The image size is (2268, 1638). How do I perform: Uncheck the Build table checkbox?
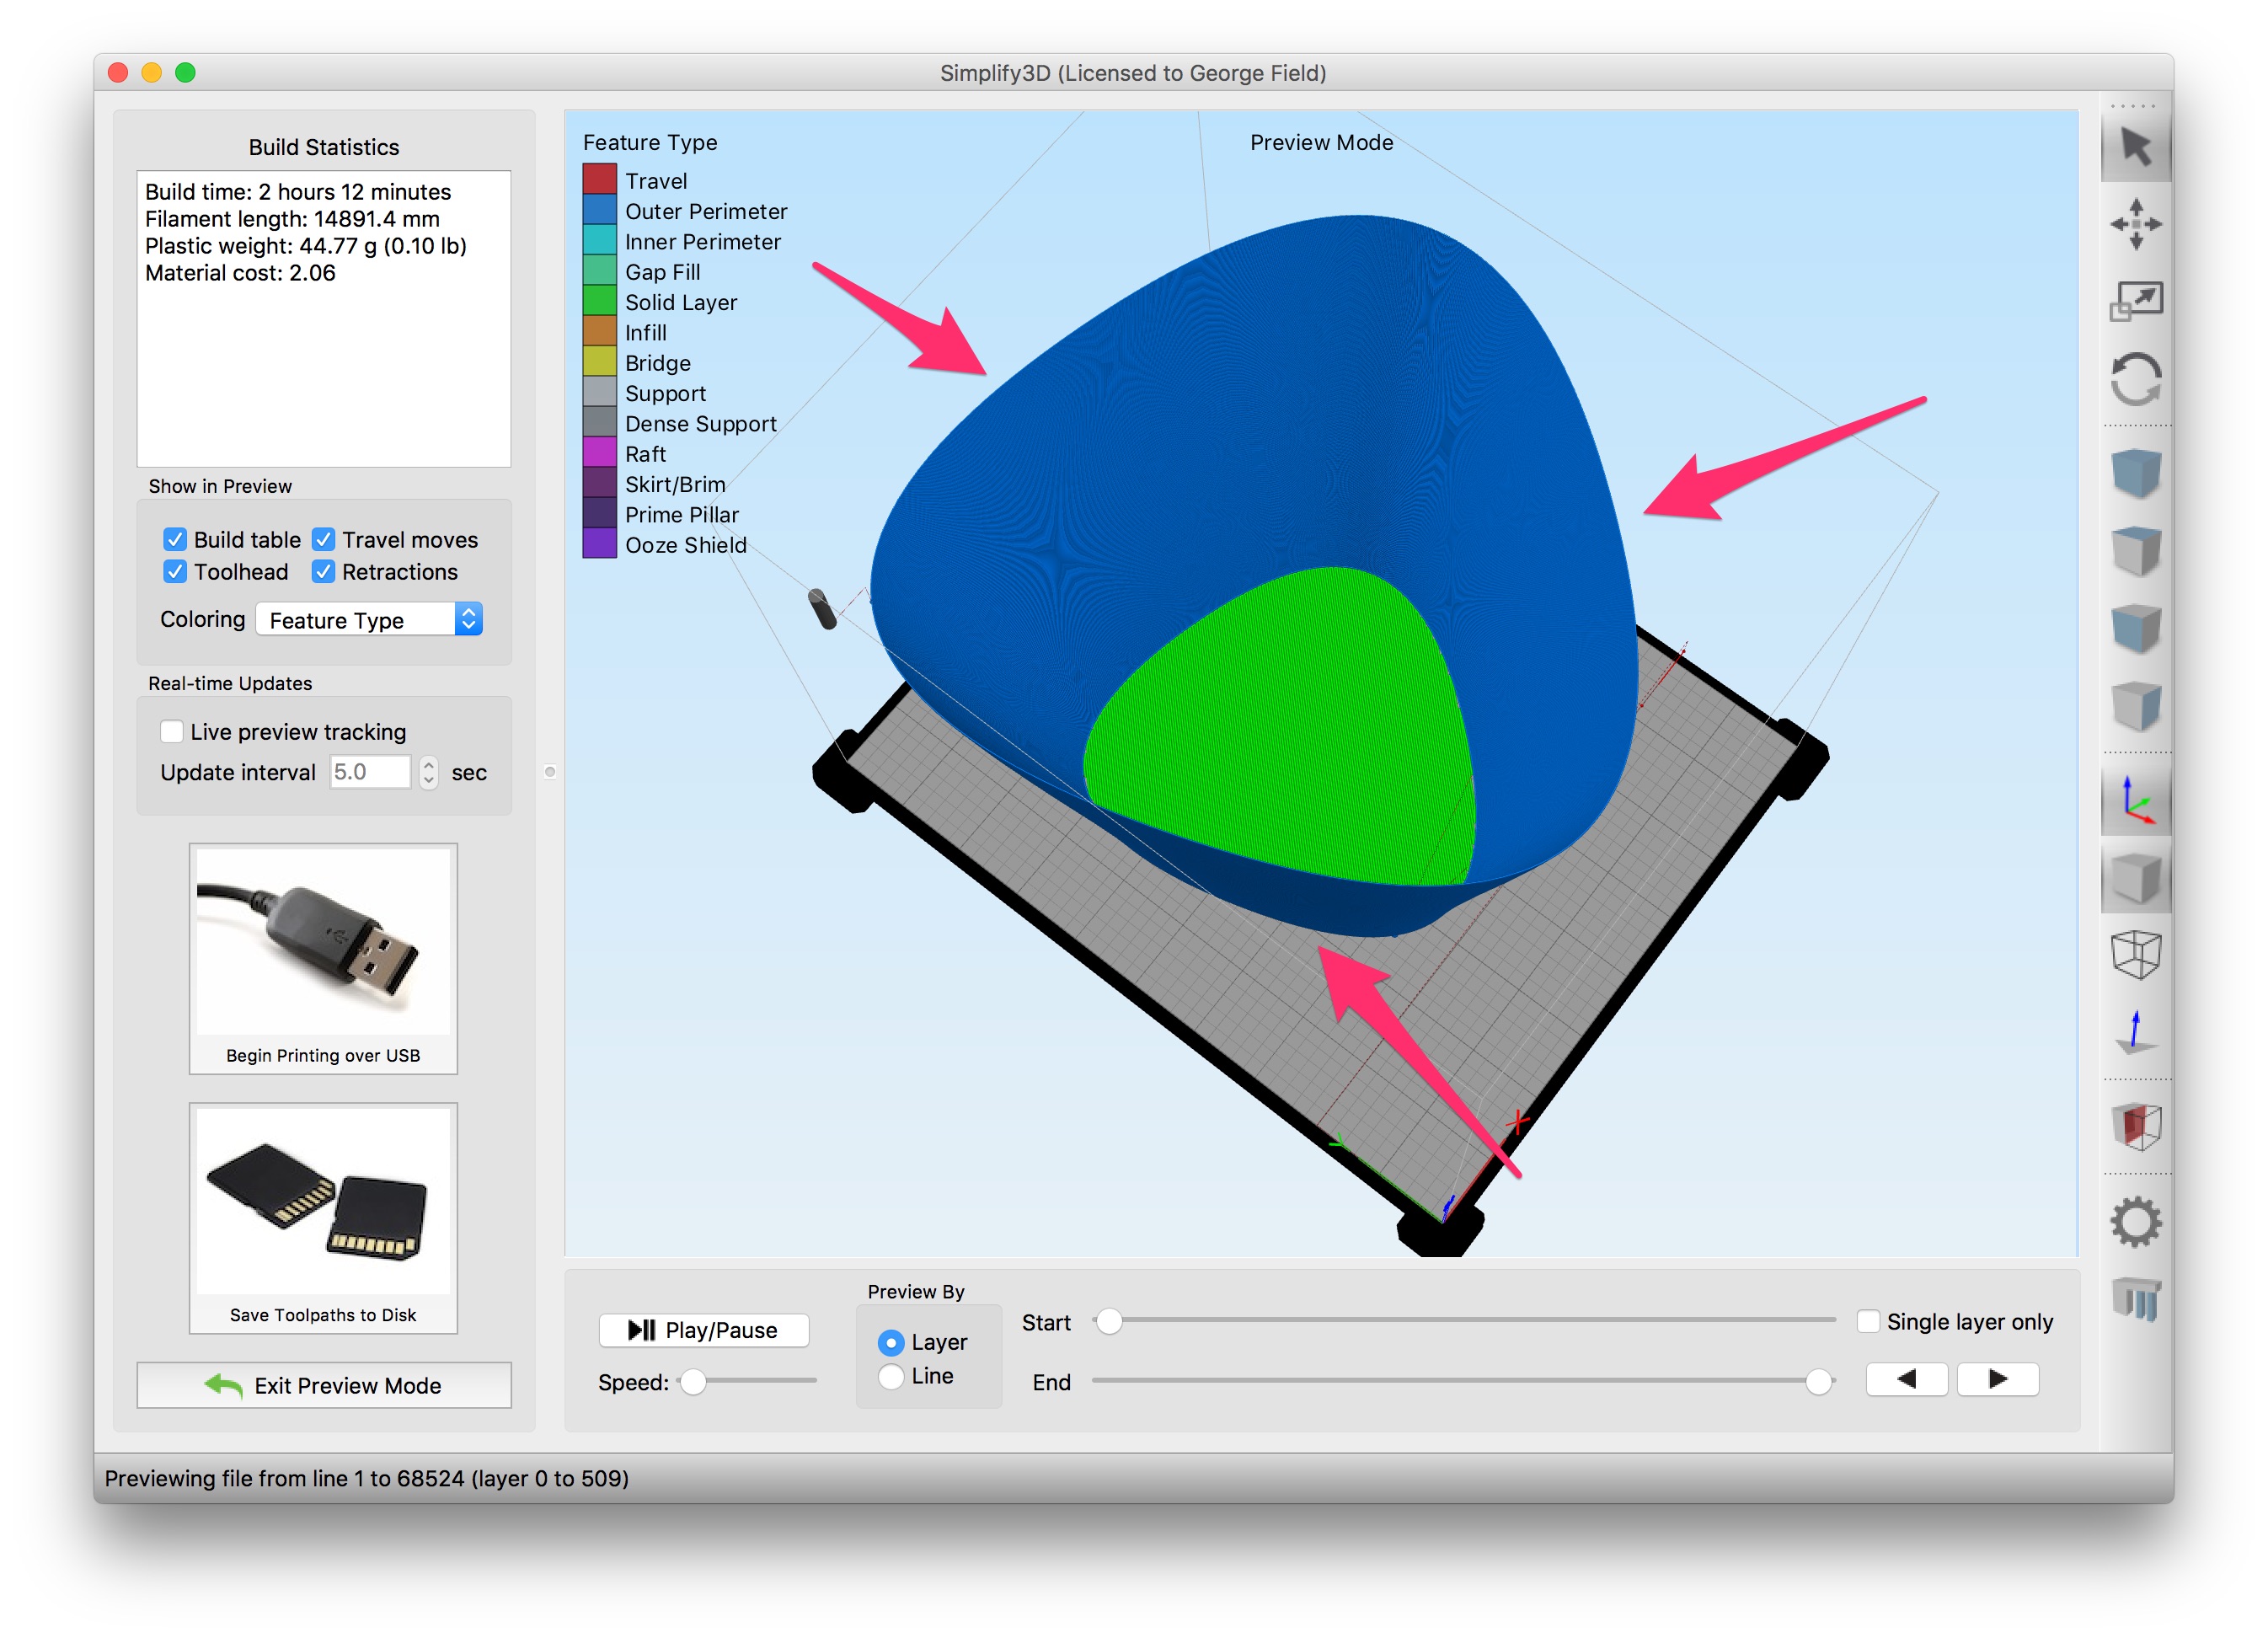click(175, 540)
